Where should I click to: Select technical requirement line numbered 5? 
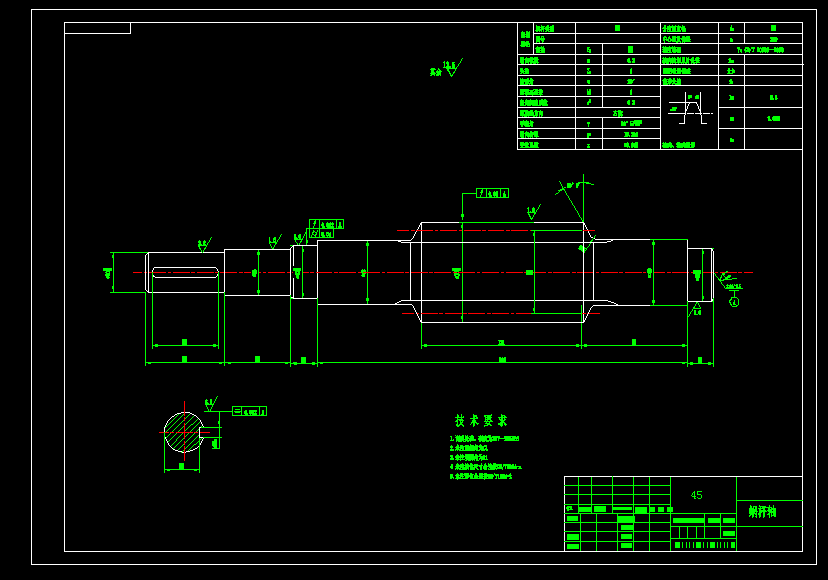pyautogui.click(x=481, y=476)
